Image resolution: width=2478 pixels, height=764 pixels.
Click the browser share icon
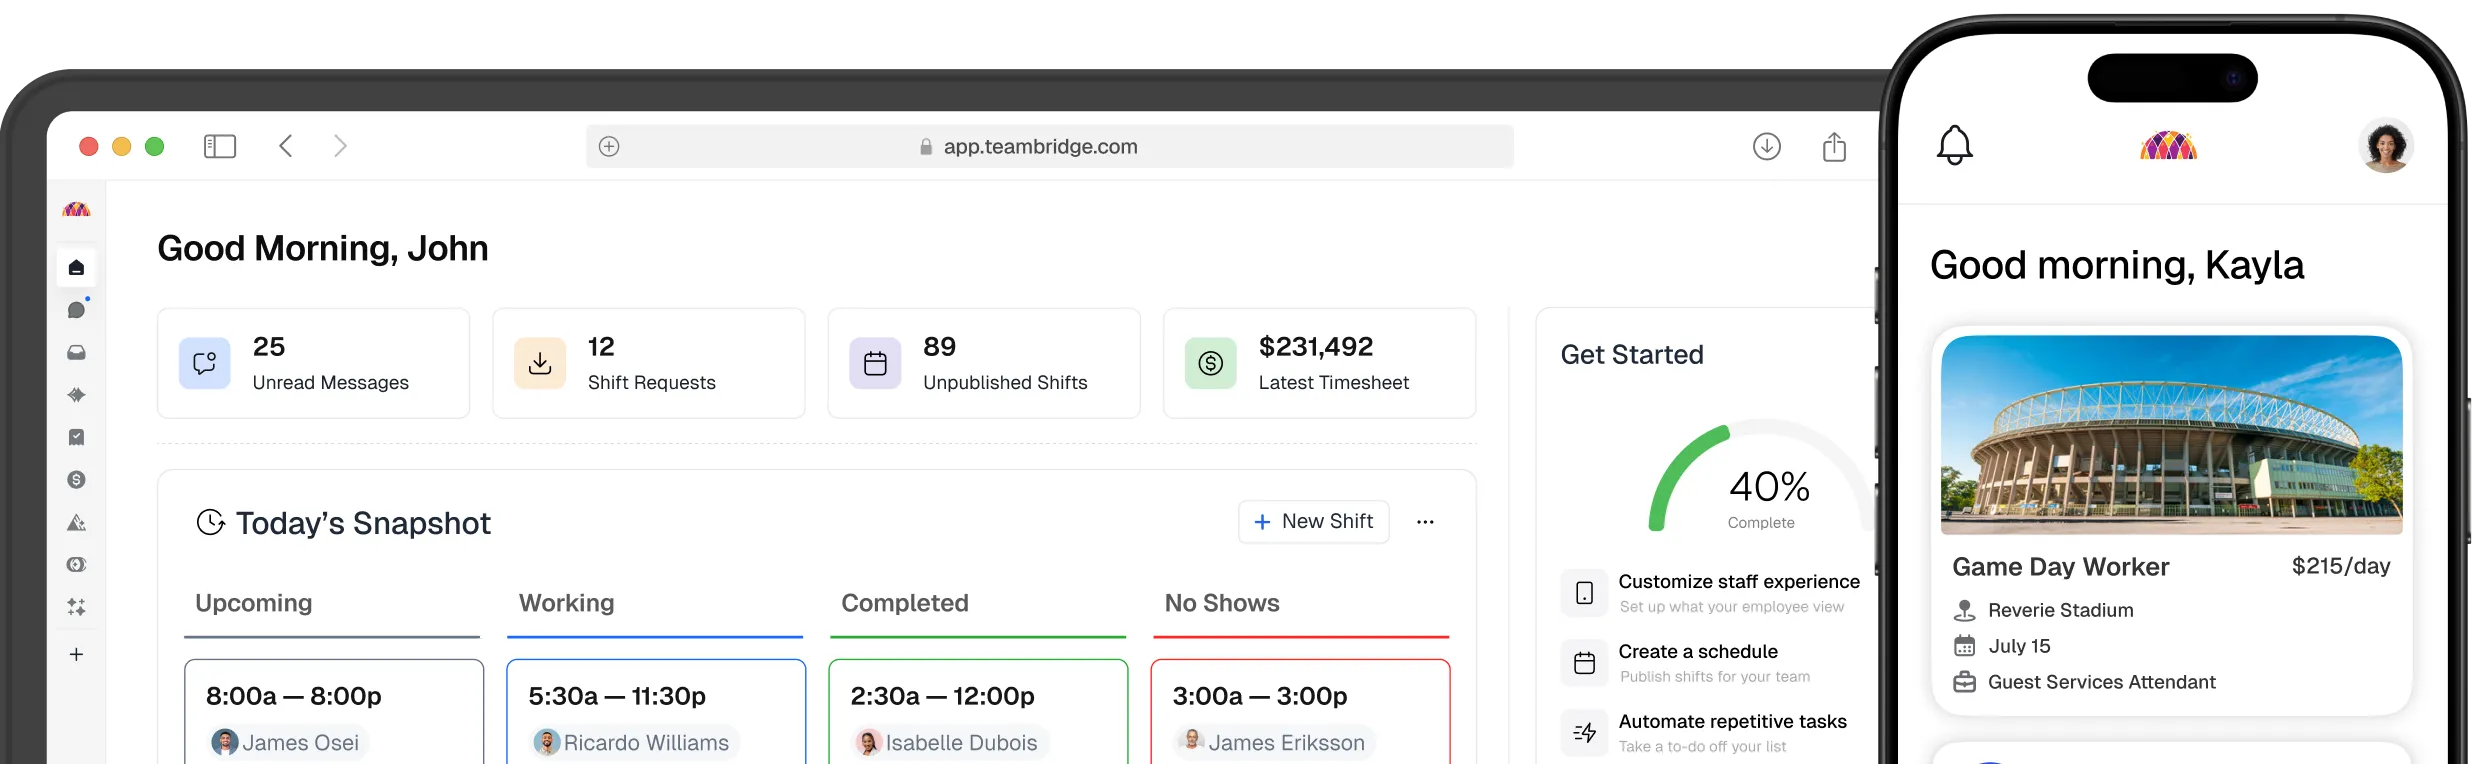point(1834,147)
